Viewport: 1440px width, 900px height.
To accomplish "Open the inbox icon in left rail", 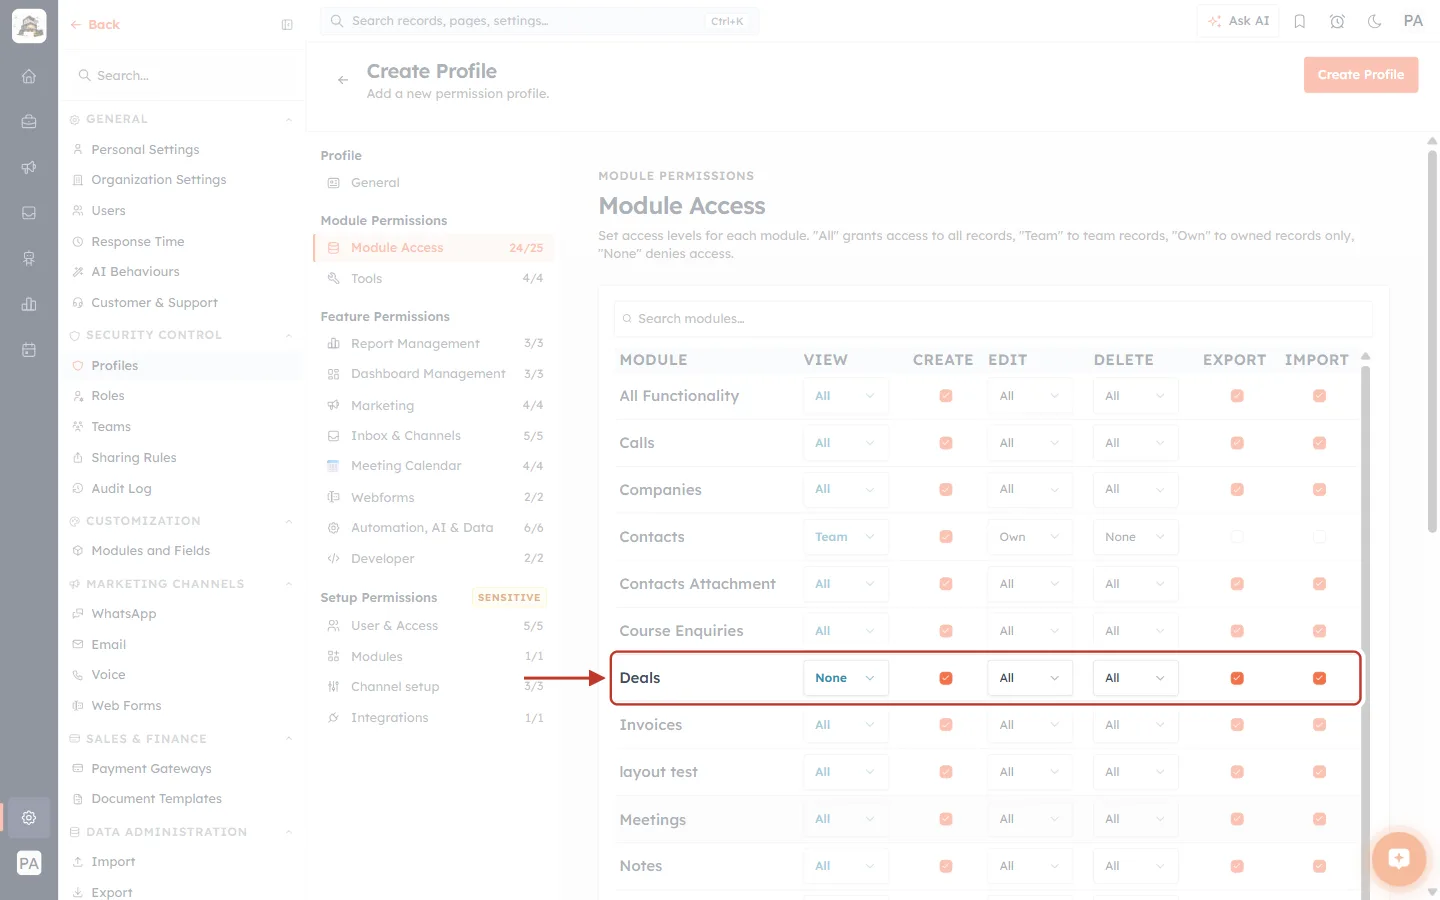I will click(x=29, y=213).
